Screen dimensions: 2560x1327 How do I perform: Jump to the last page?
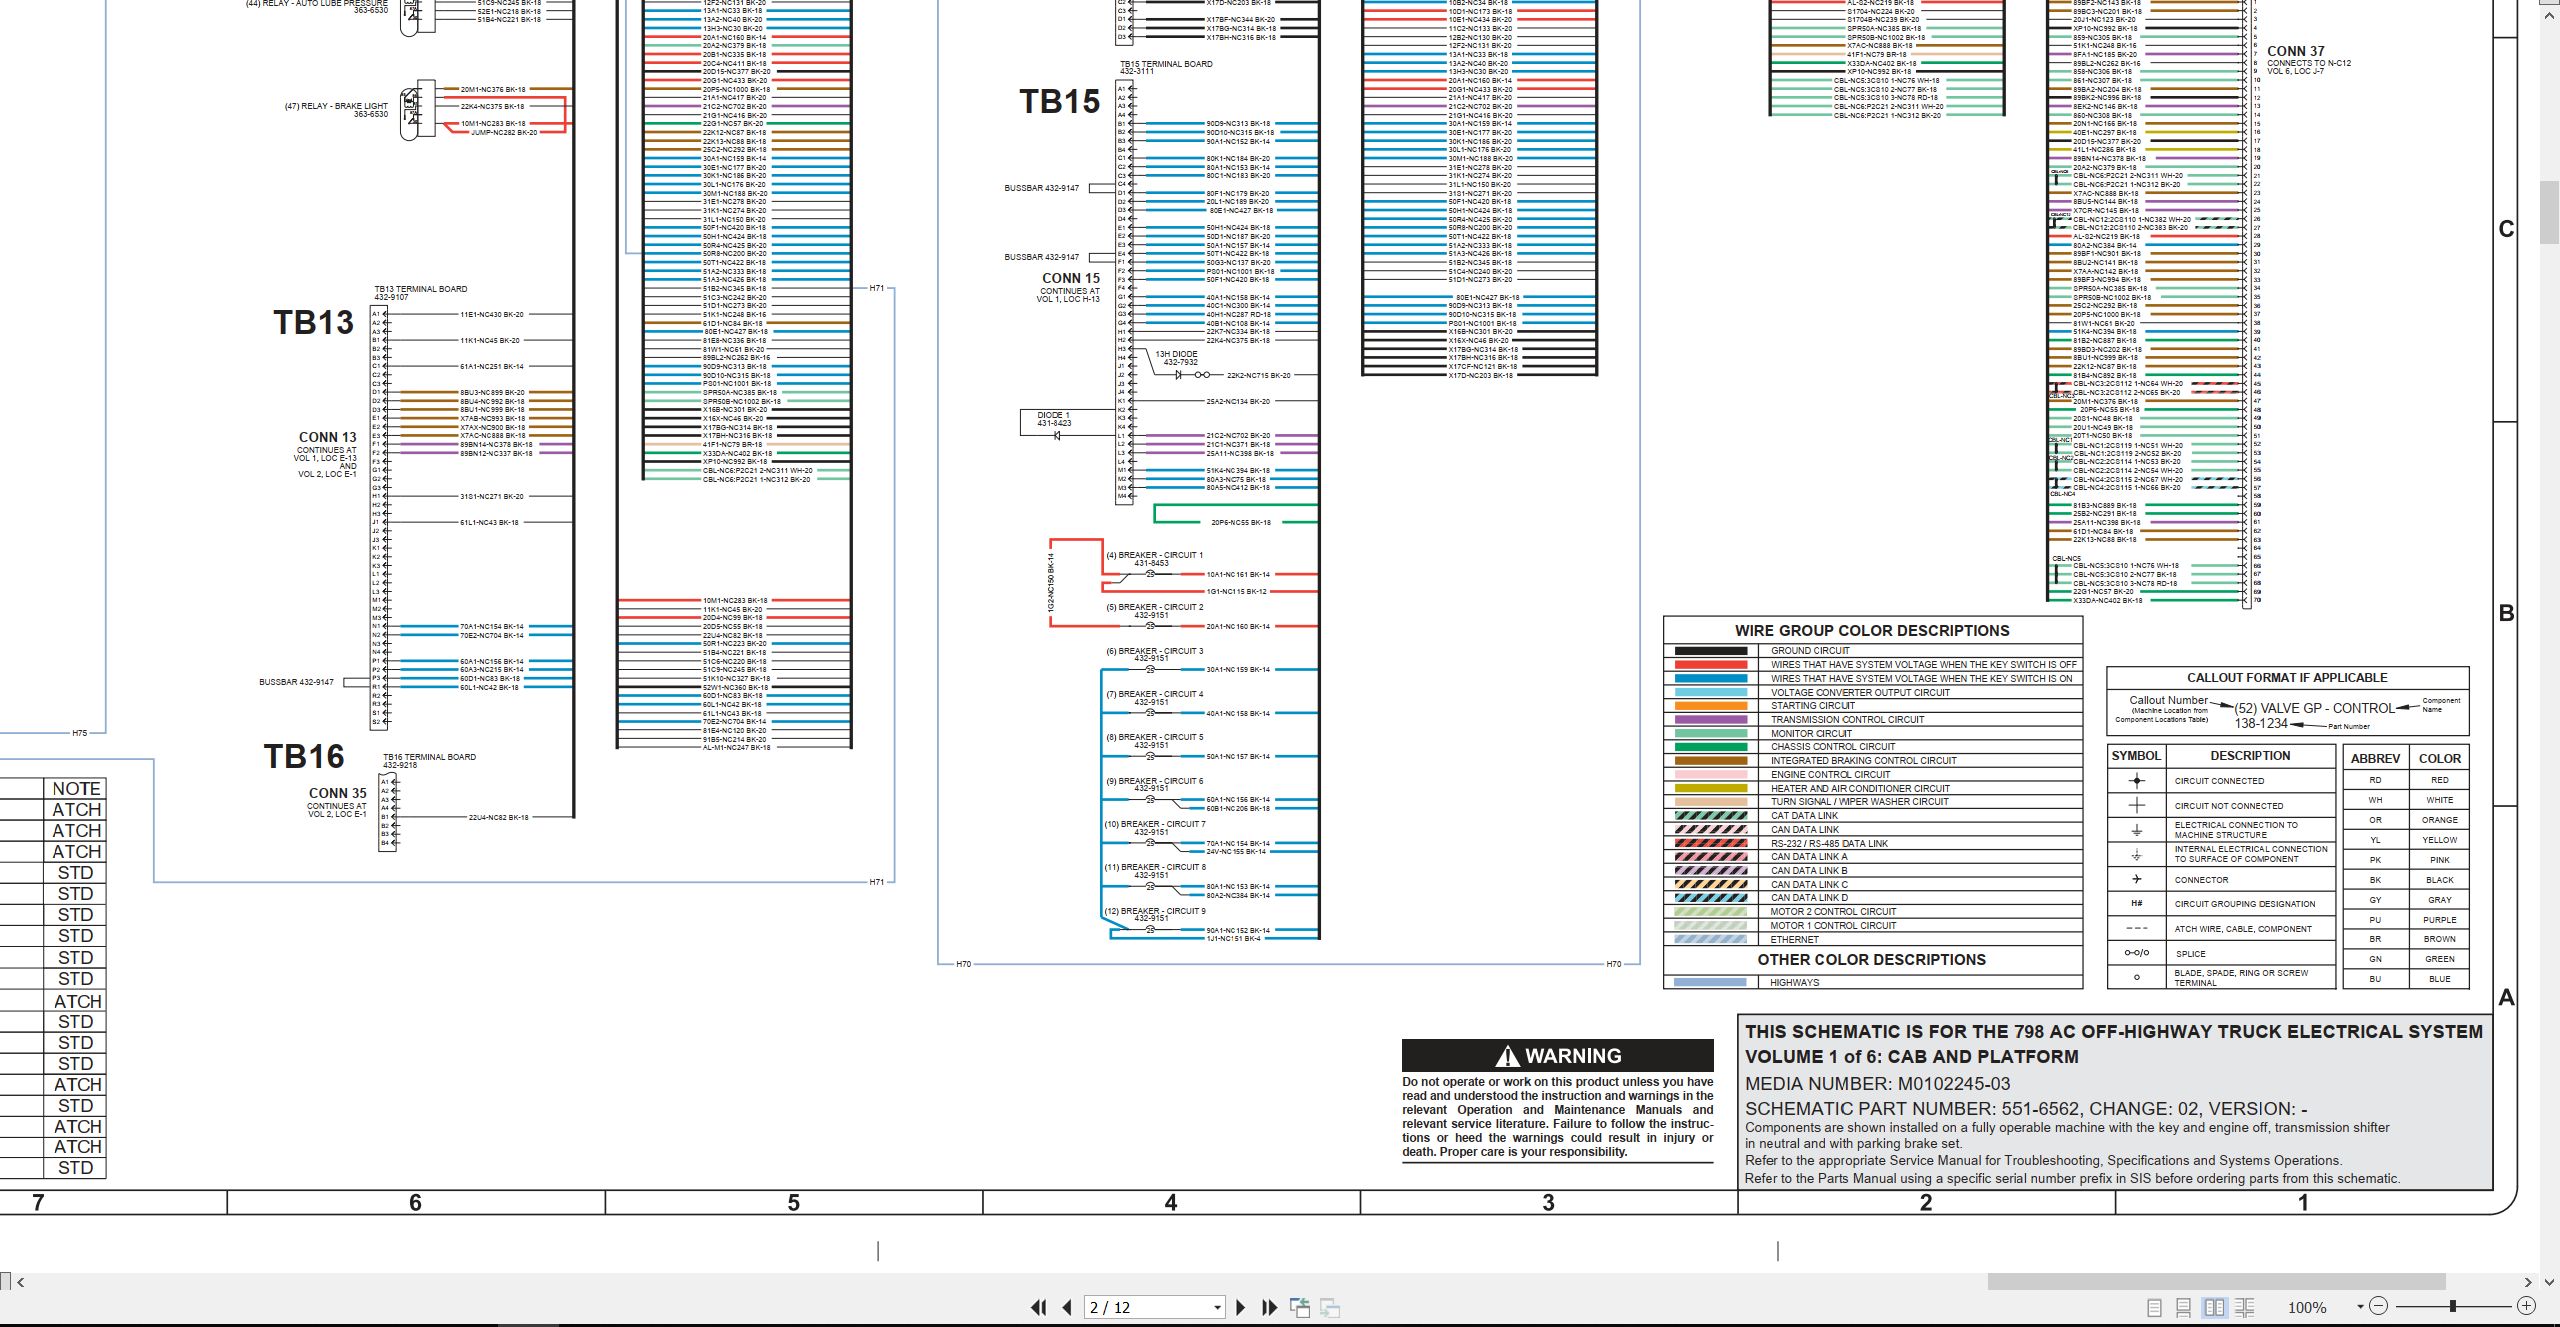(1270, 1307)
